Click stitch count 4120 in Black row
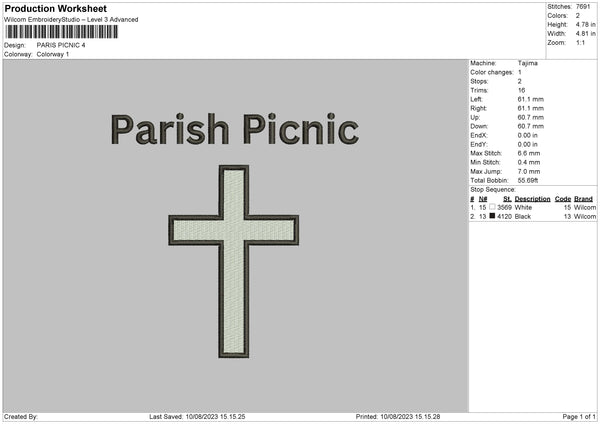Image resolution: width=600 pixels, height=424 pixels. coord(505,217)
